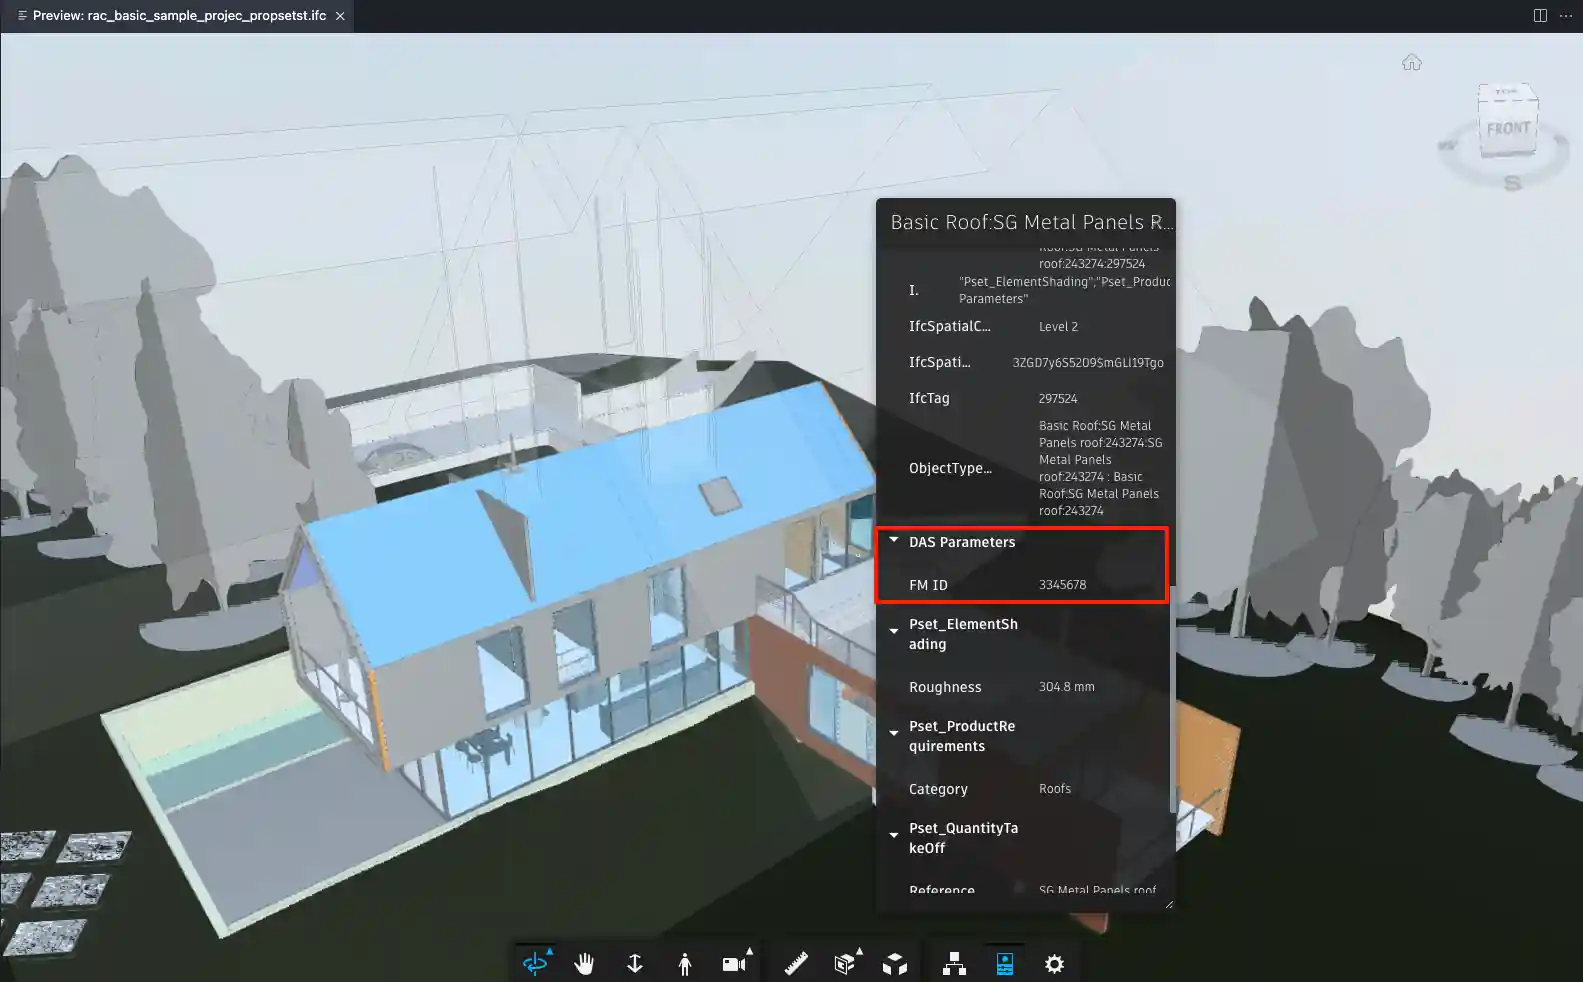
Task: Open the Model Browser tree icon
Action: click(x=954, y=963)
